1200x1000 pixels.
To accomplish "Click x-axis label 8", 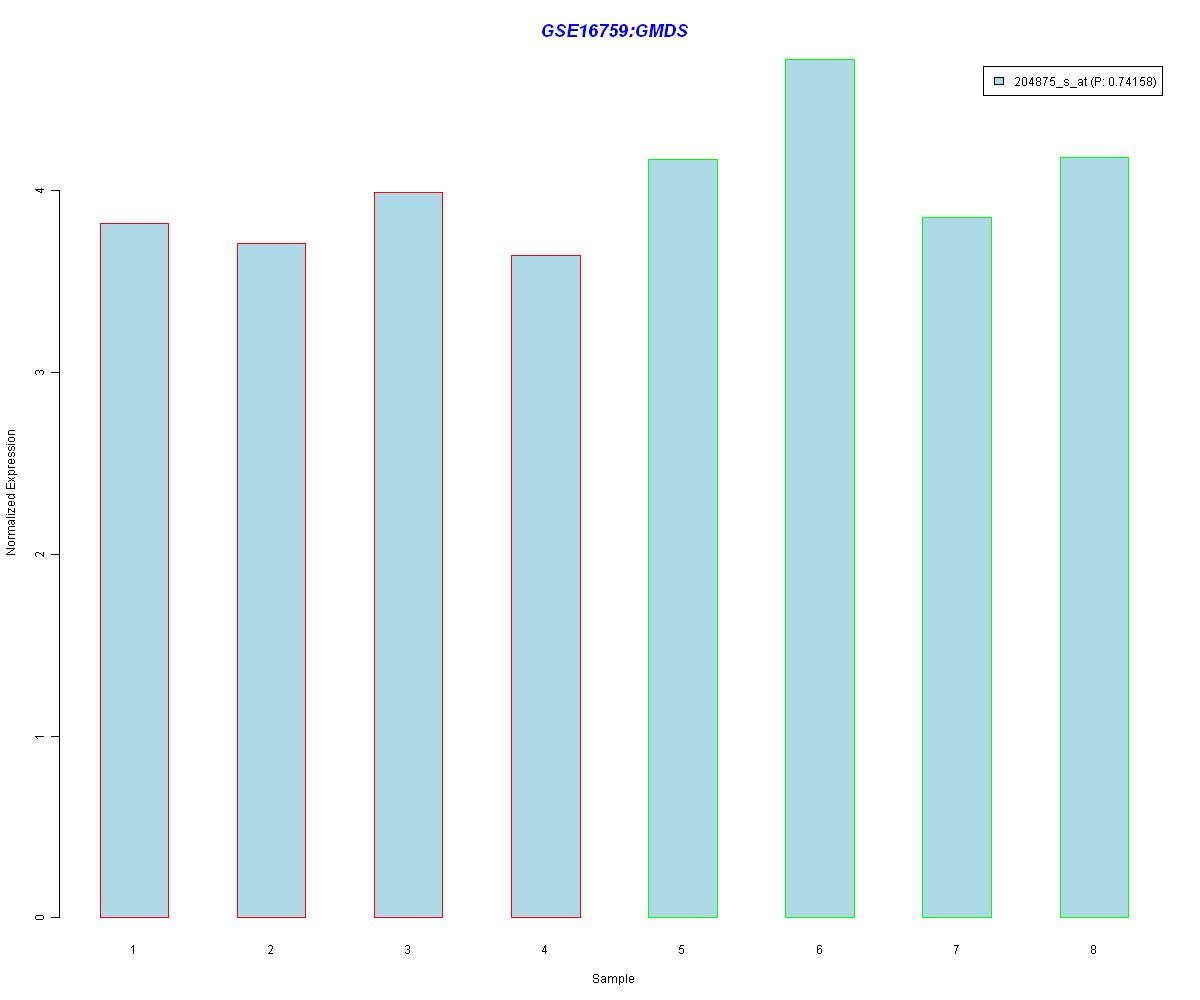I will tap(1093, 949).
